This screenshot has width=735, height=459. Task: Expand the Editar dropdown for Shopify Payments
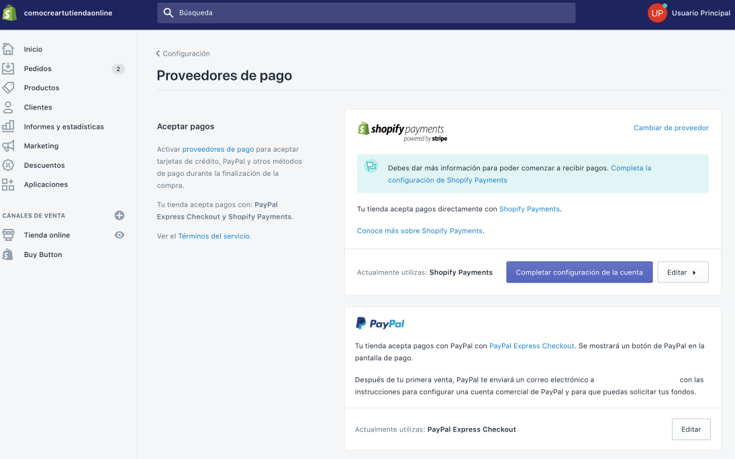pos(682,272)
